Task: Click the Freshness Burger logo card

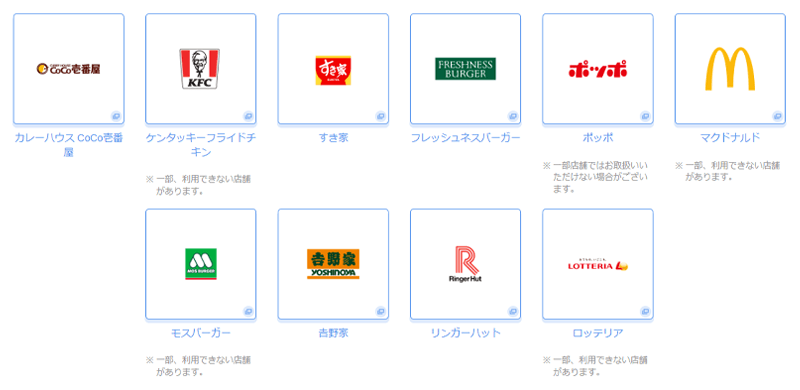Action: point(465,69)
